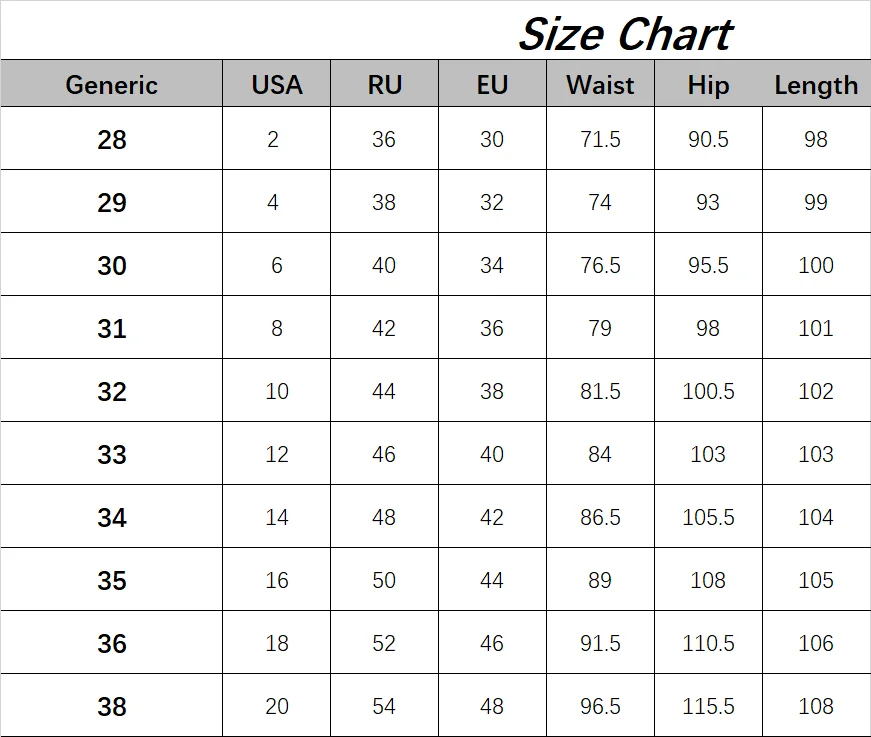
Task: Click USA size 12 cell
Action: click(276, 455)
